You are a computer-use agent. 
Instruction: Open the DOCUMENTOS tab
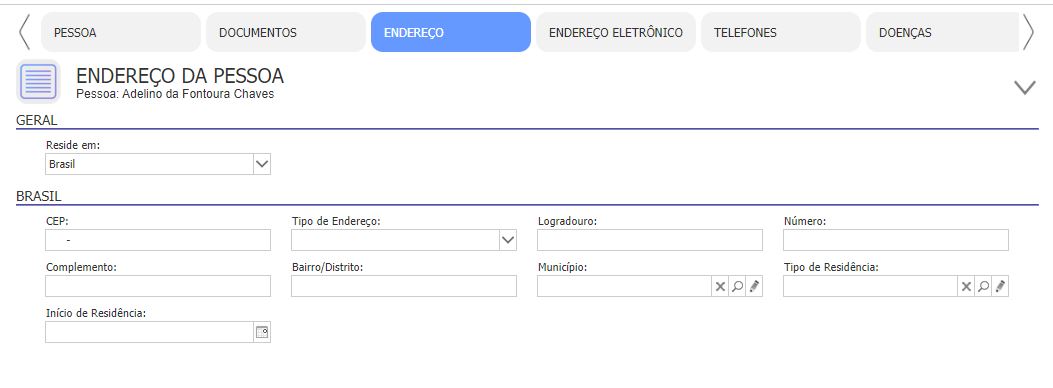coord(286,32)
